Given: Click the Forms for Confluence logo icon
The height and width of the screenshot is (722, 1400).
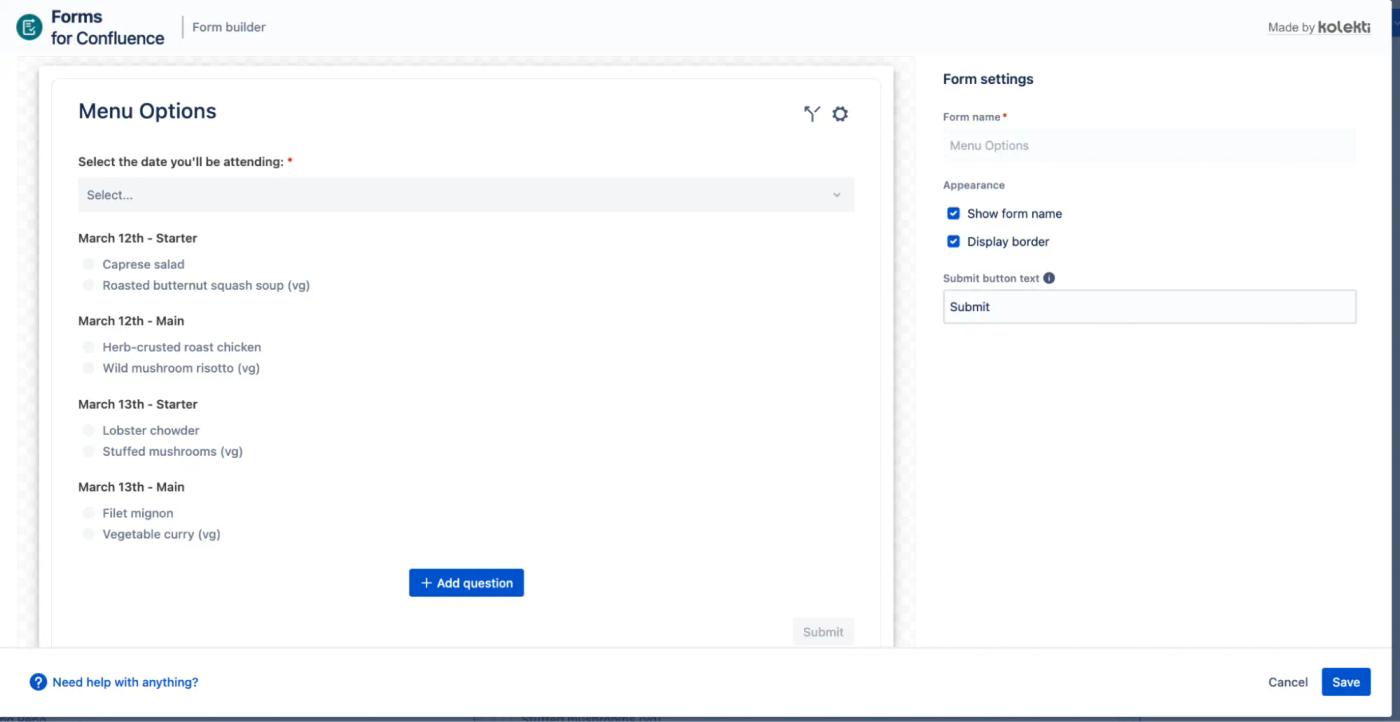Looking at the screenshot, I should coord(29,27).
